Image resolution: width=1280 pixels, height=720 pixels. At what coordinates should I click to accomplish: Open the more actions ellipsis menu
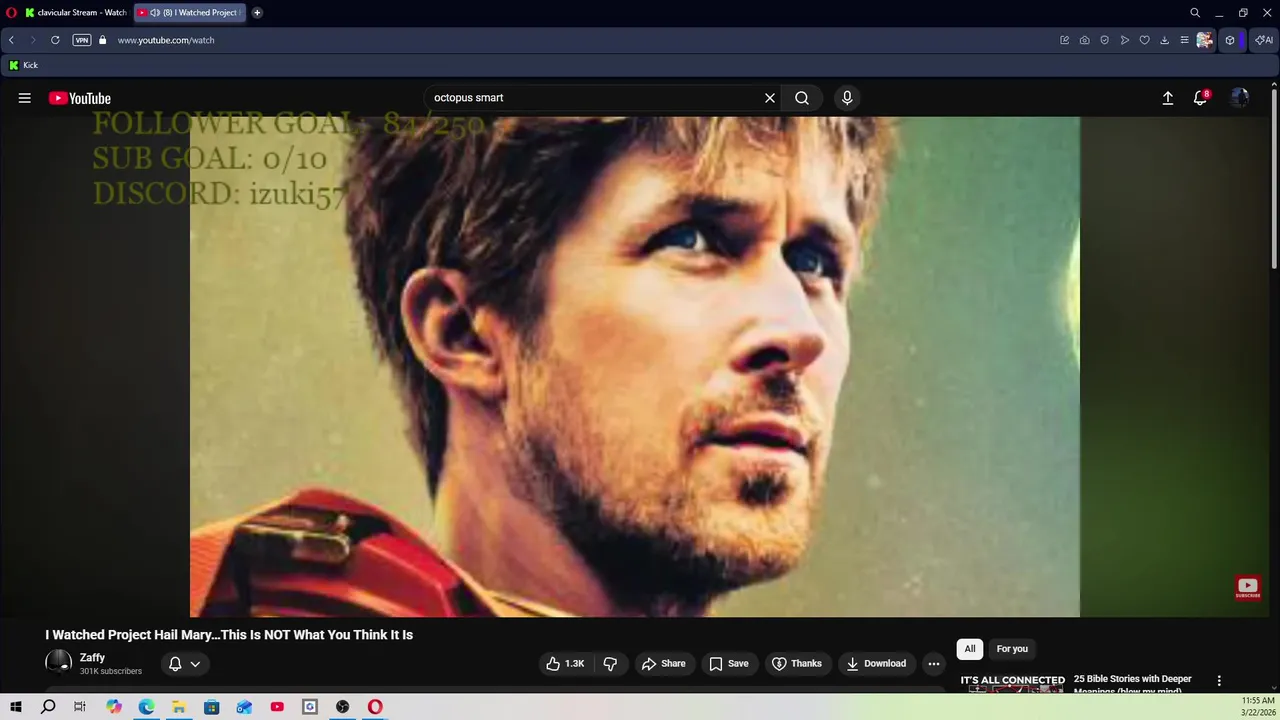click(x=934, y=663)
